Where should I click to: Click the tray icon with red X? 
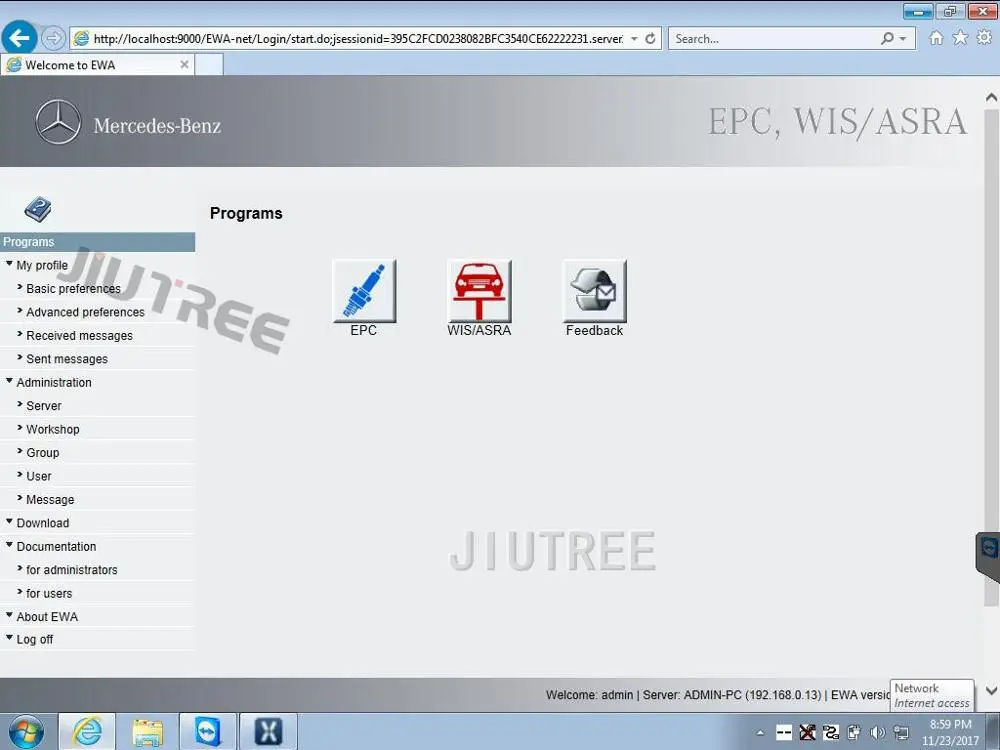coord(807,732)
